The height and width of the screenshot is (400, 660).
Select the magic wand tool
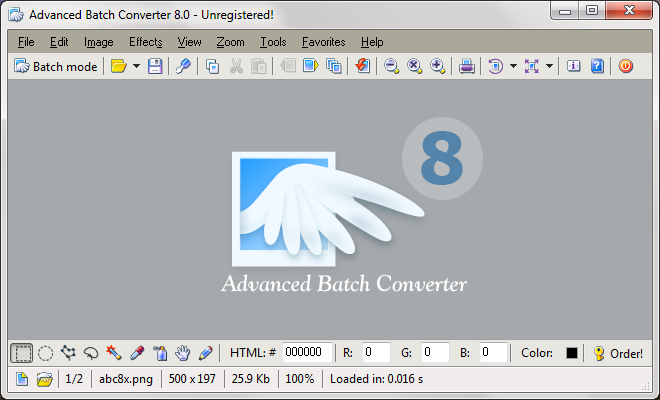(x=114, y=353)
